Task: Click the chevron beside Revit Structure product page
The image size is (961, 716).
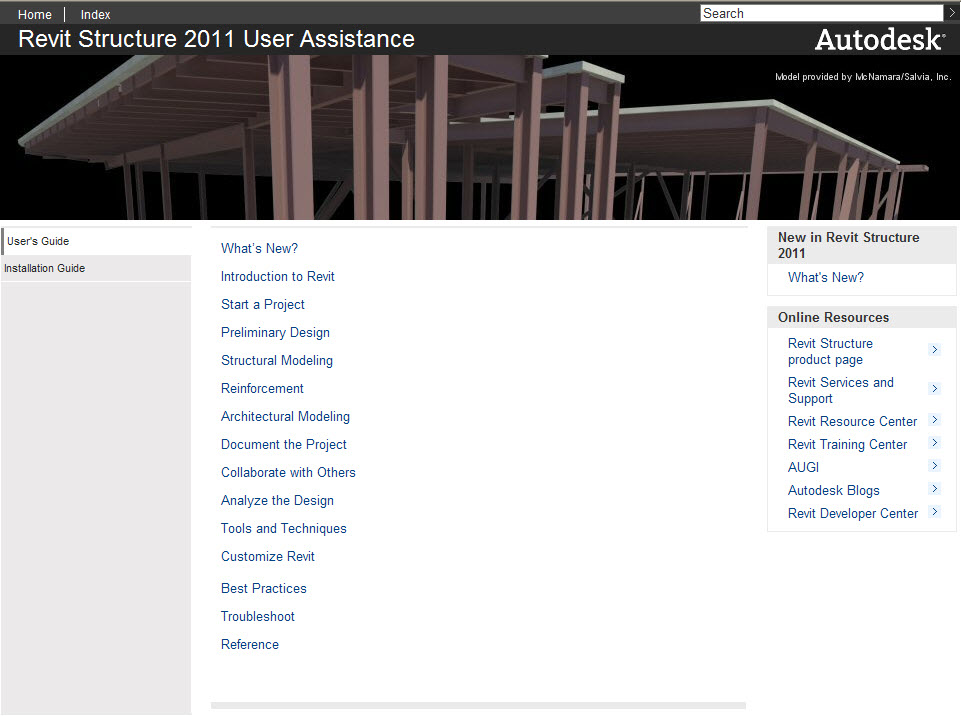Action: click(x=935, y=350)
